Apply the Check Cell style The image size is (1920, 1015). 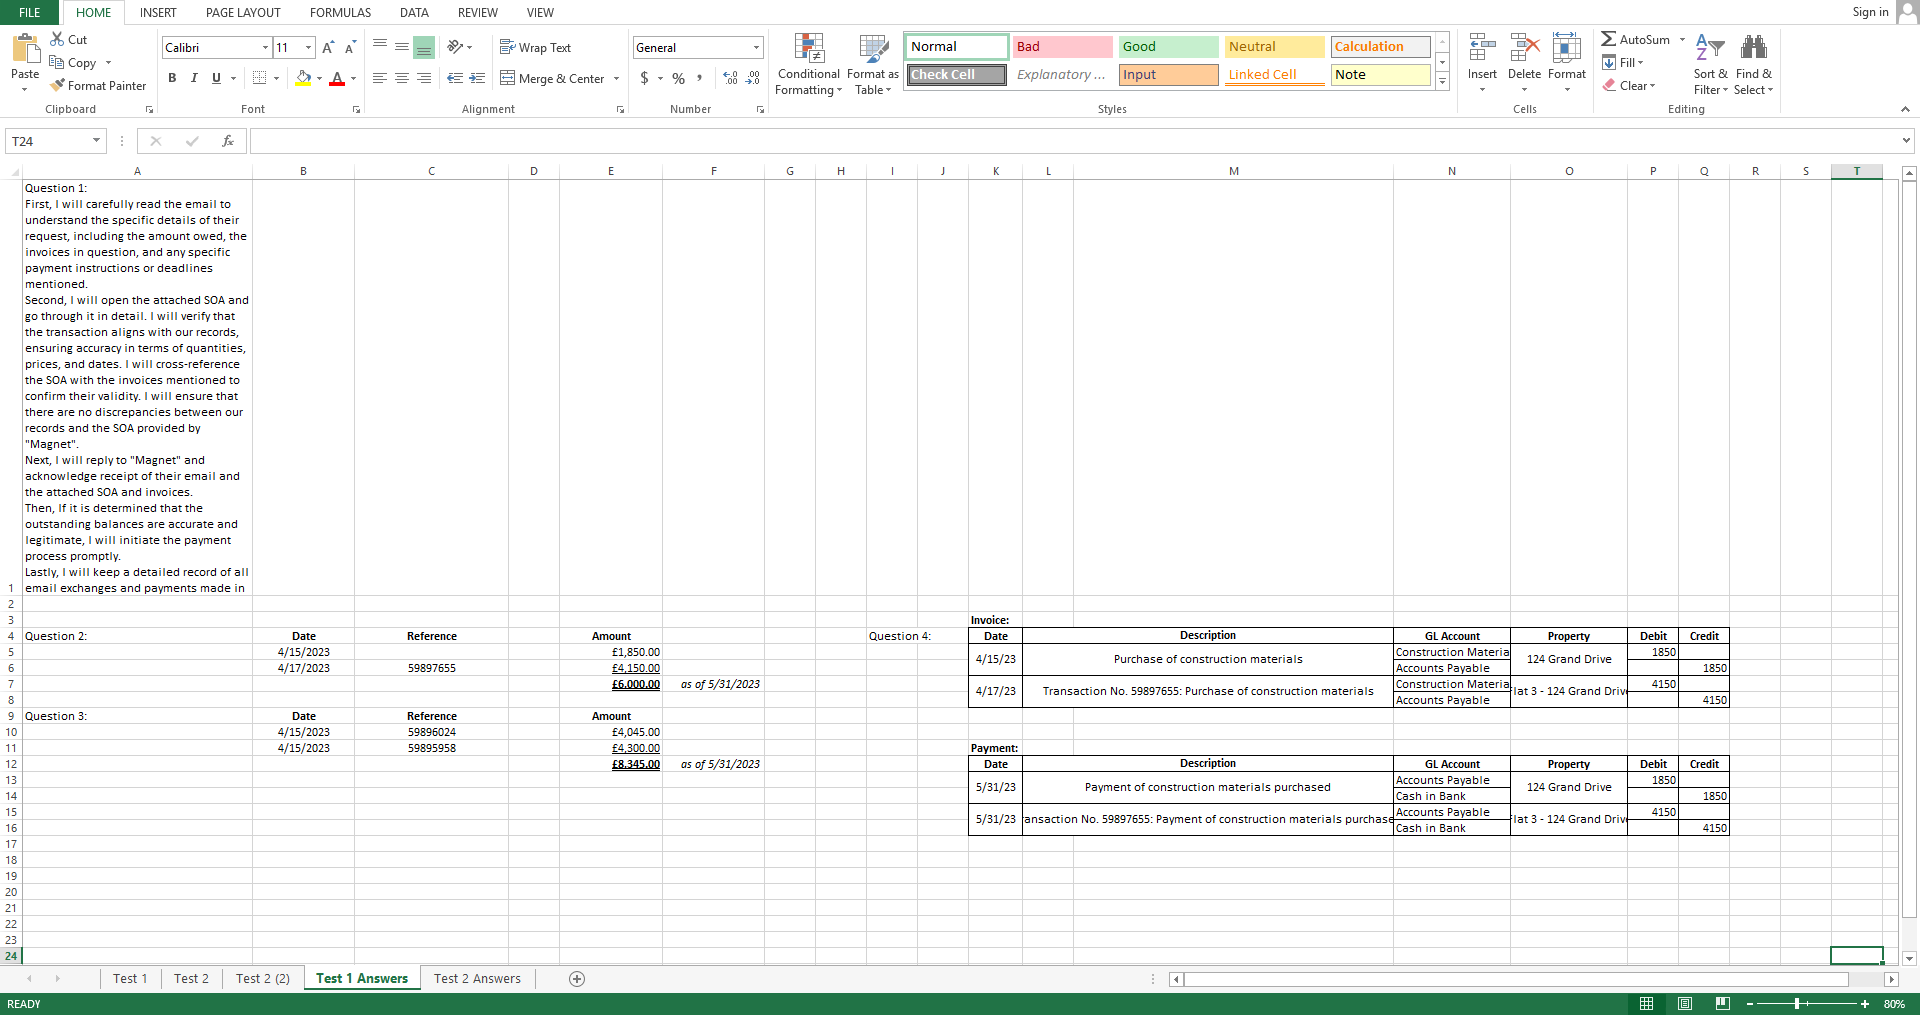pos(957,75)
